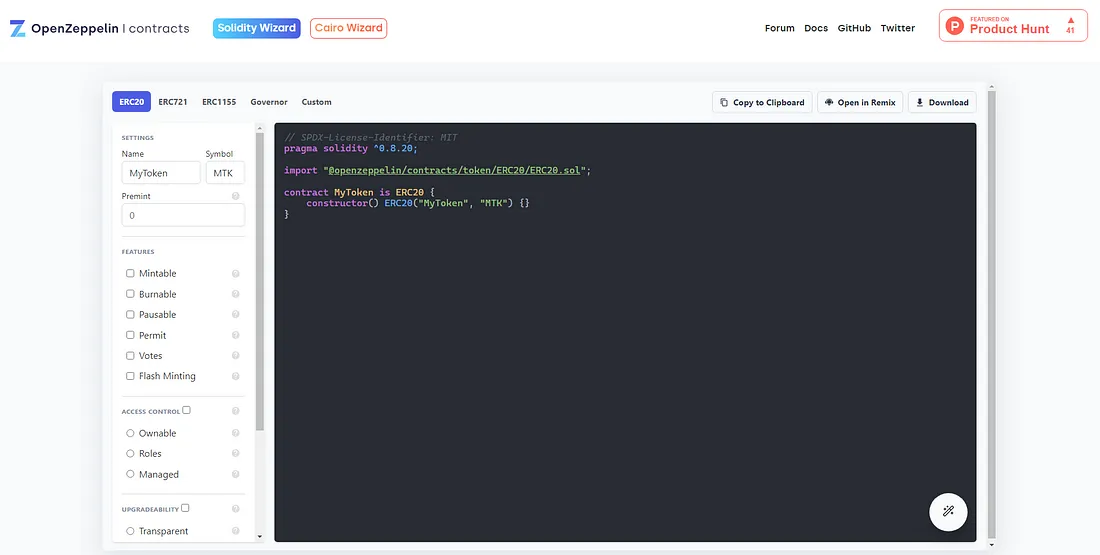
Task: Click the help icon next to Roles
Action: point(236,453)
